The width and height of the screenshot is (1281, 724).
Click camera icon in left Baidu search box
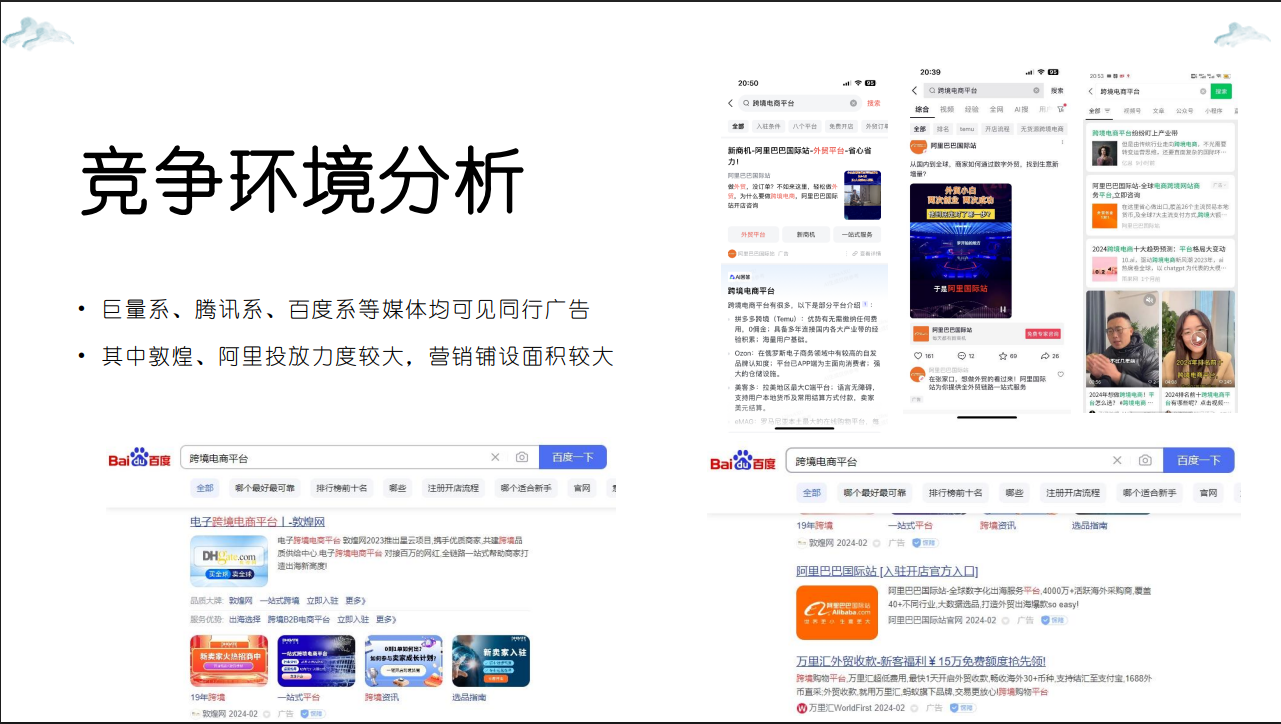(522, 457)
